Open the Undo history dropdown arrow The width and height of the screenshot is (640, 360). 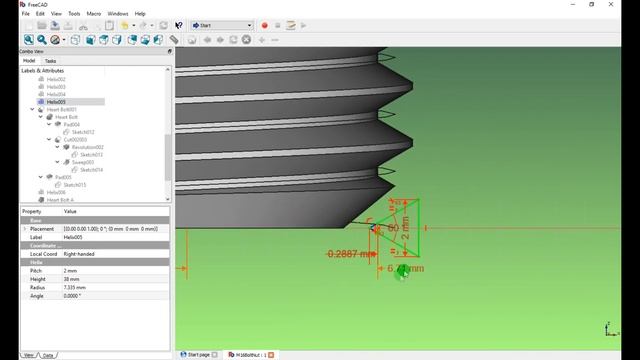(x=134, y=26)
